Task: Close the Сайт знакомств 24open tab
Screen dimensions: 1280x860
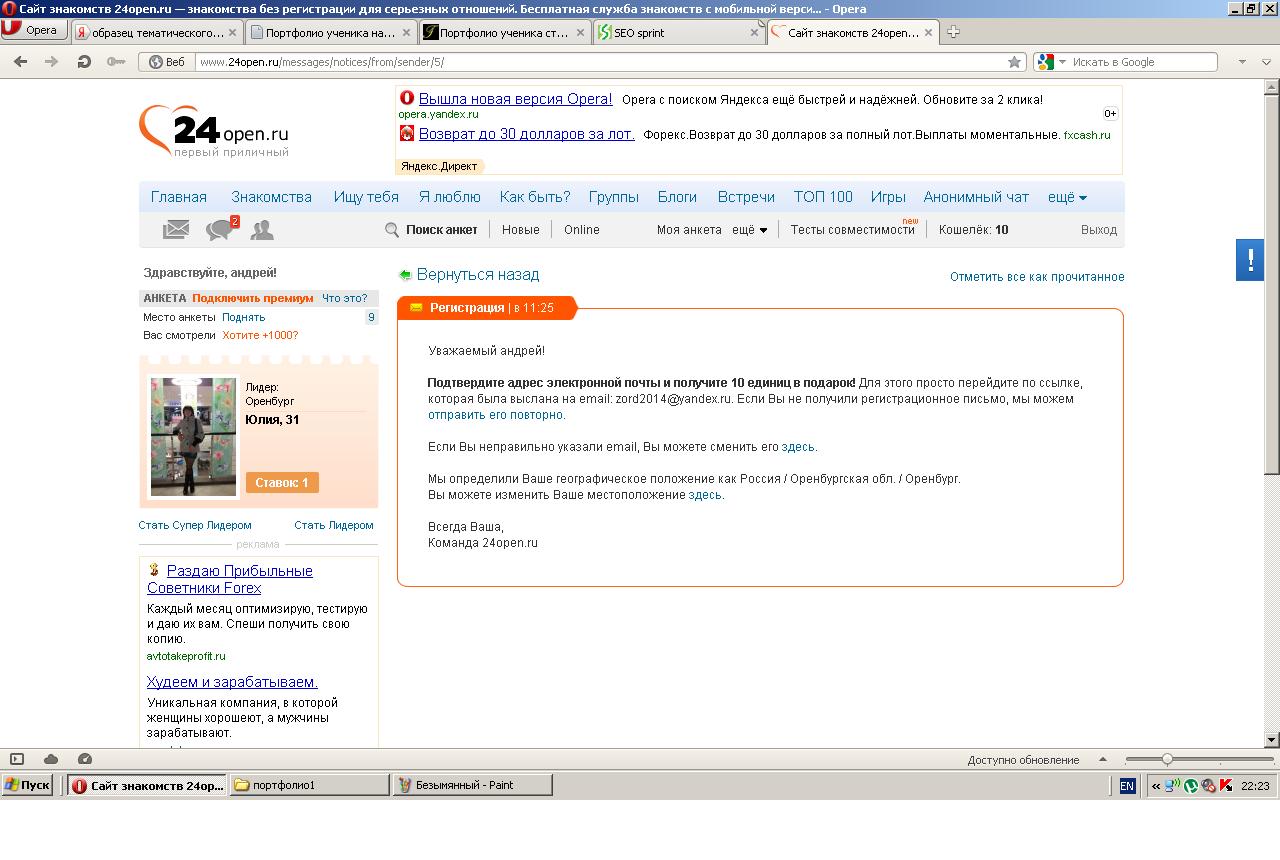Action: pyautogui.click(x=929, y=32)
